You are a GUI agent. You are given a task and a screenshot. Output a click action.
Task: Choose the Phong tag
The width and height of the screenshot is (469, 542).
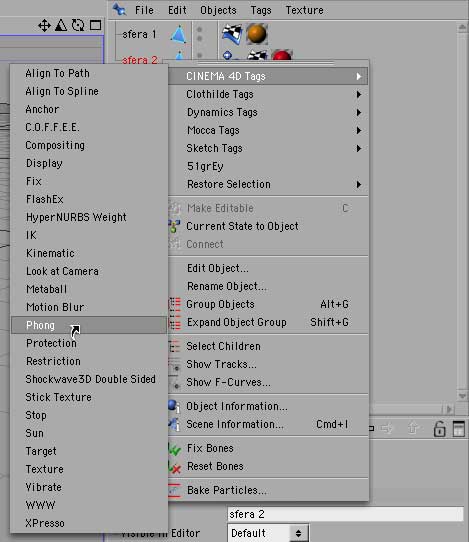coord(89,325)
